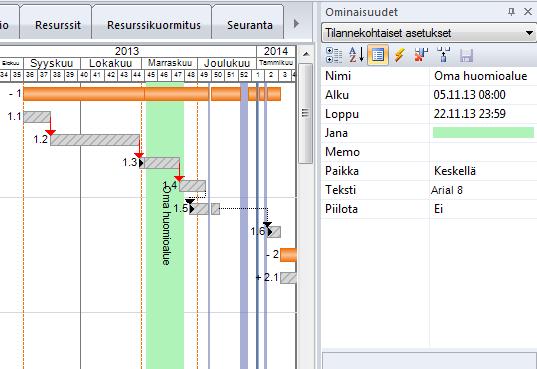Screen dimensions: 537x369
Task: Click the Marraskuu month header
Action: (x=170, y=63)
